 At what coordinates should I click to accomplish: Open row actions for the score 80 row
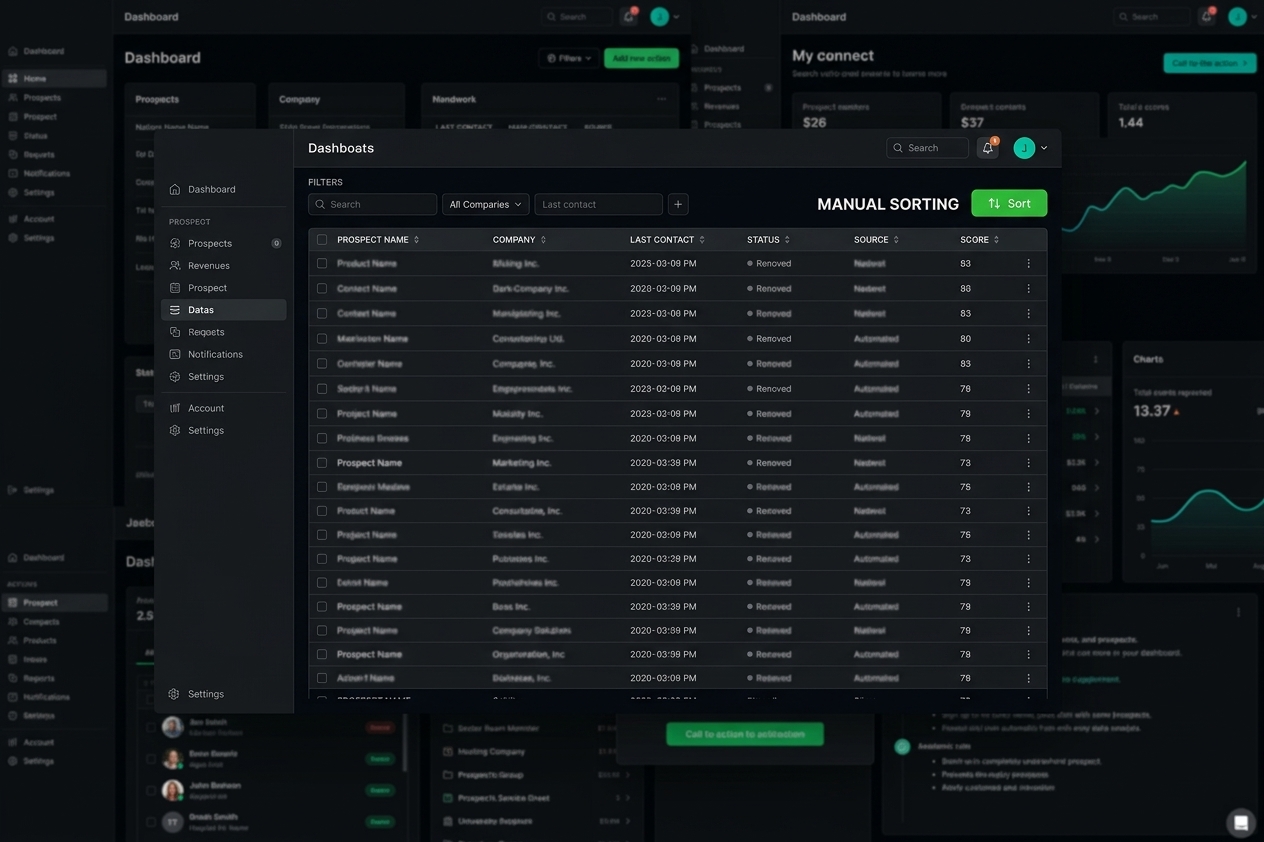point(1028,339)
